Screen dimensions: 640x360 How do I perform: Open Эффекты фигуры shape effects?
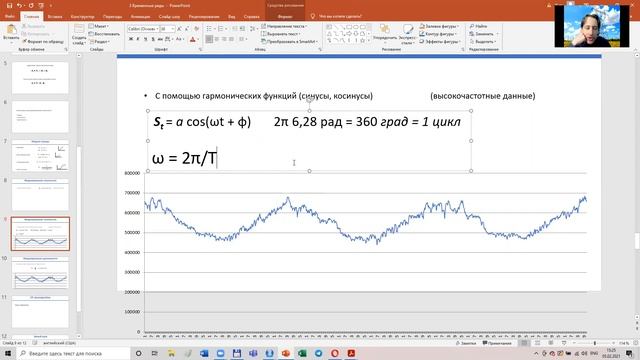(440, 42)
